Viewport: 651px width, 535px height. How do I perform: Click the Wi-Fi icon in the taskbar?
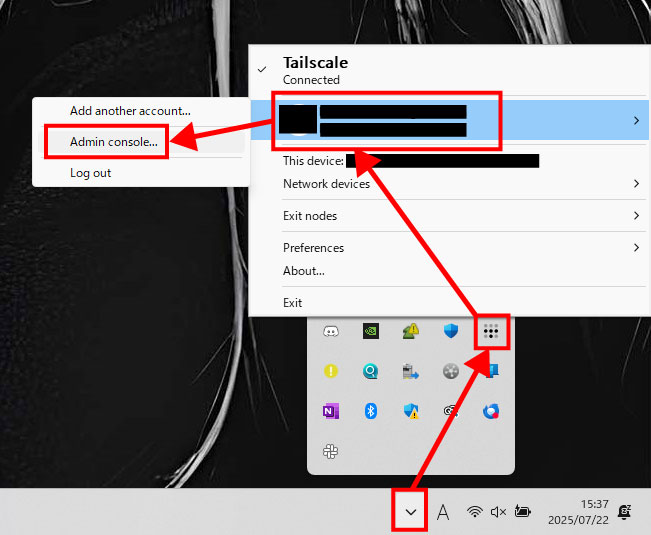475,511
